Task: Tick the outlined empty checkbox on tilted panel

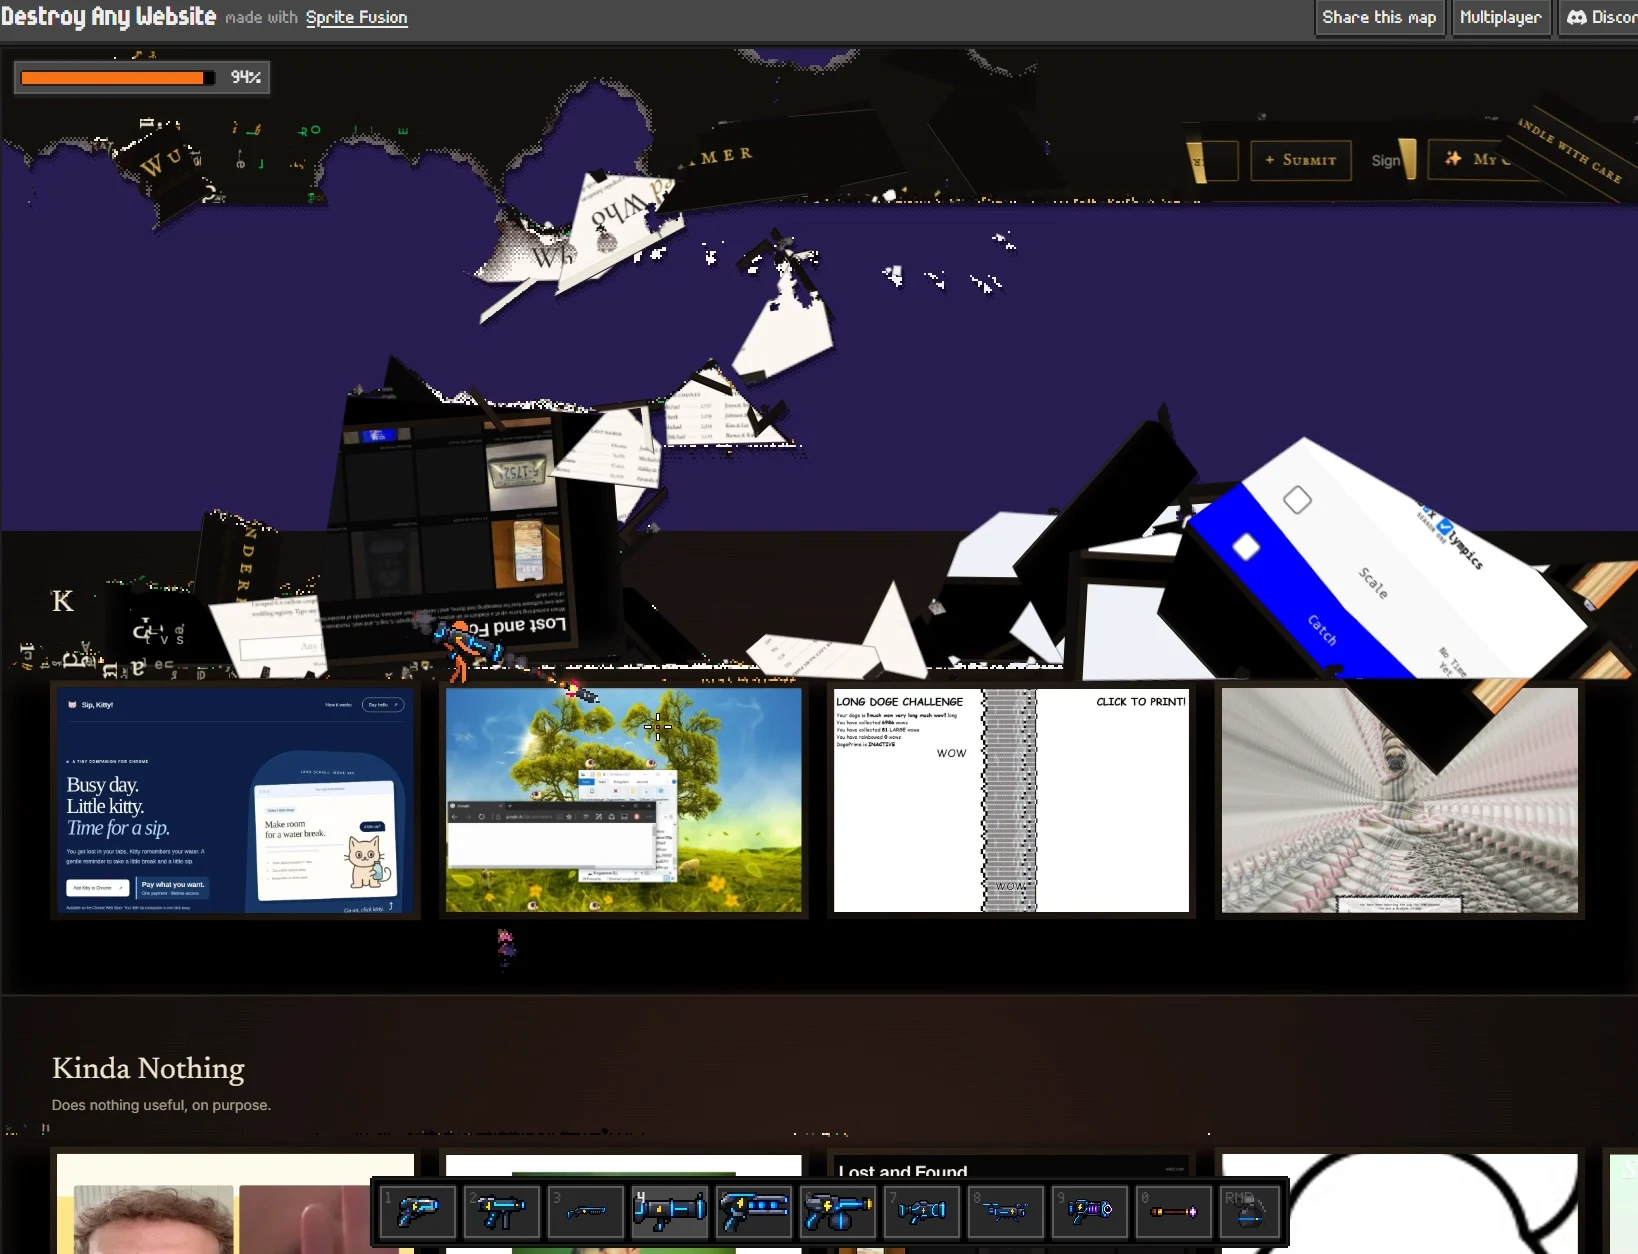Action: 1297,499
